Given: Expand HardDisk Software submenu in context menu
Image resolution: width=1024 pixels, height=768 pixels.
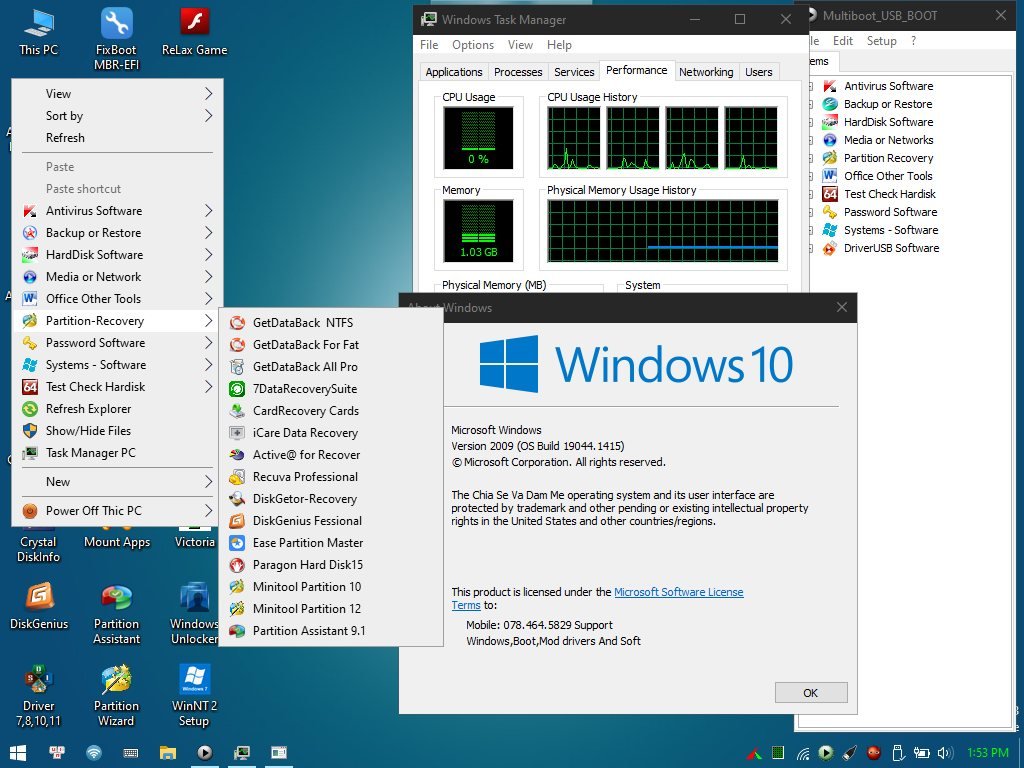Looking at the screenshot, I should (118, 255).
